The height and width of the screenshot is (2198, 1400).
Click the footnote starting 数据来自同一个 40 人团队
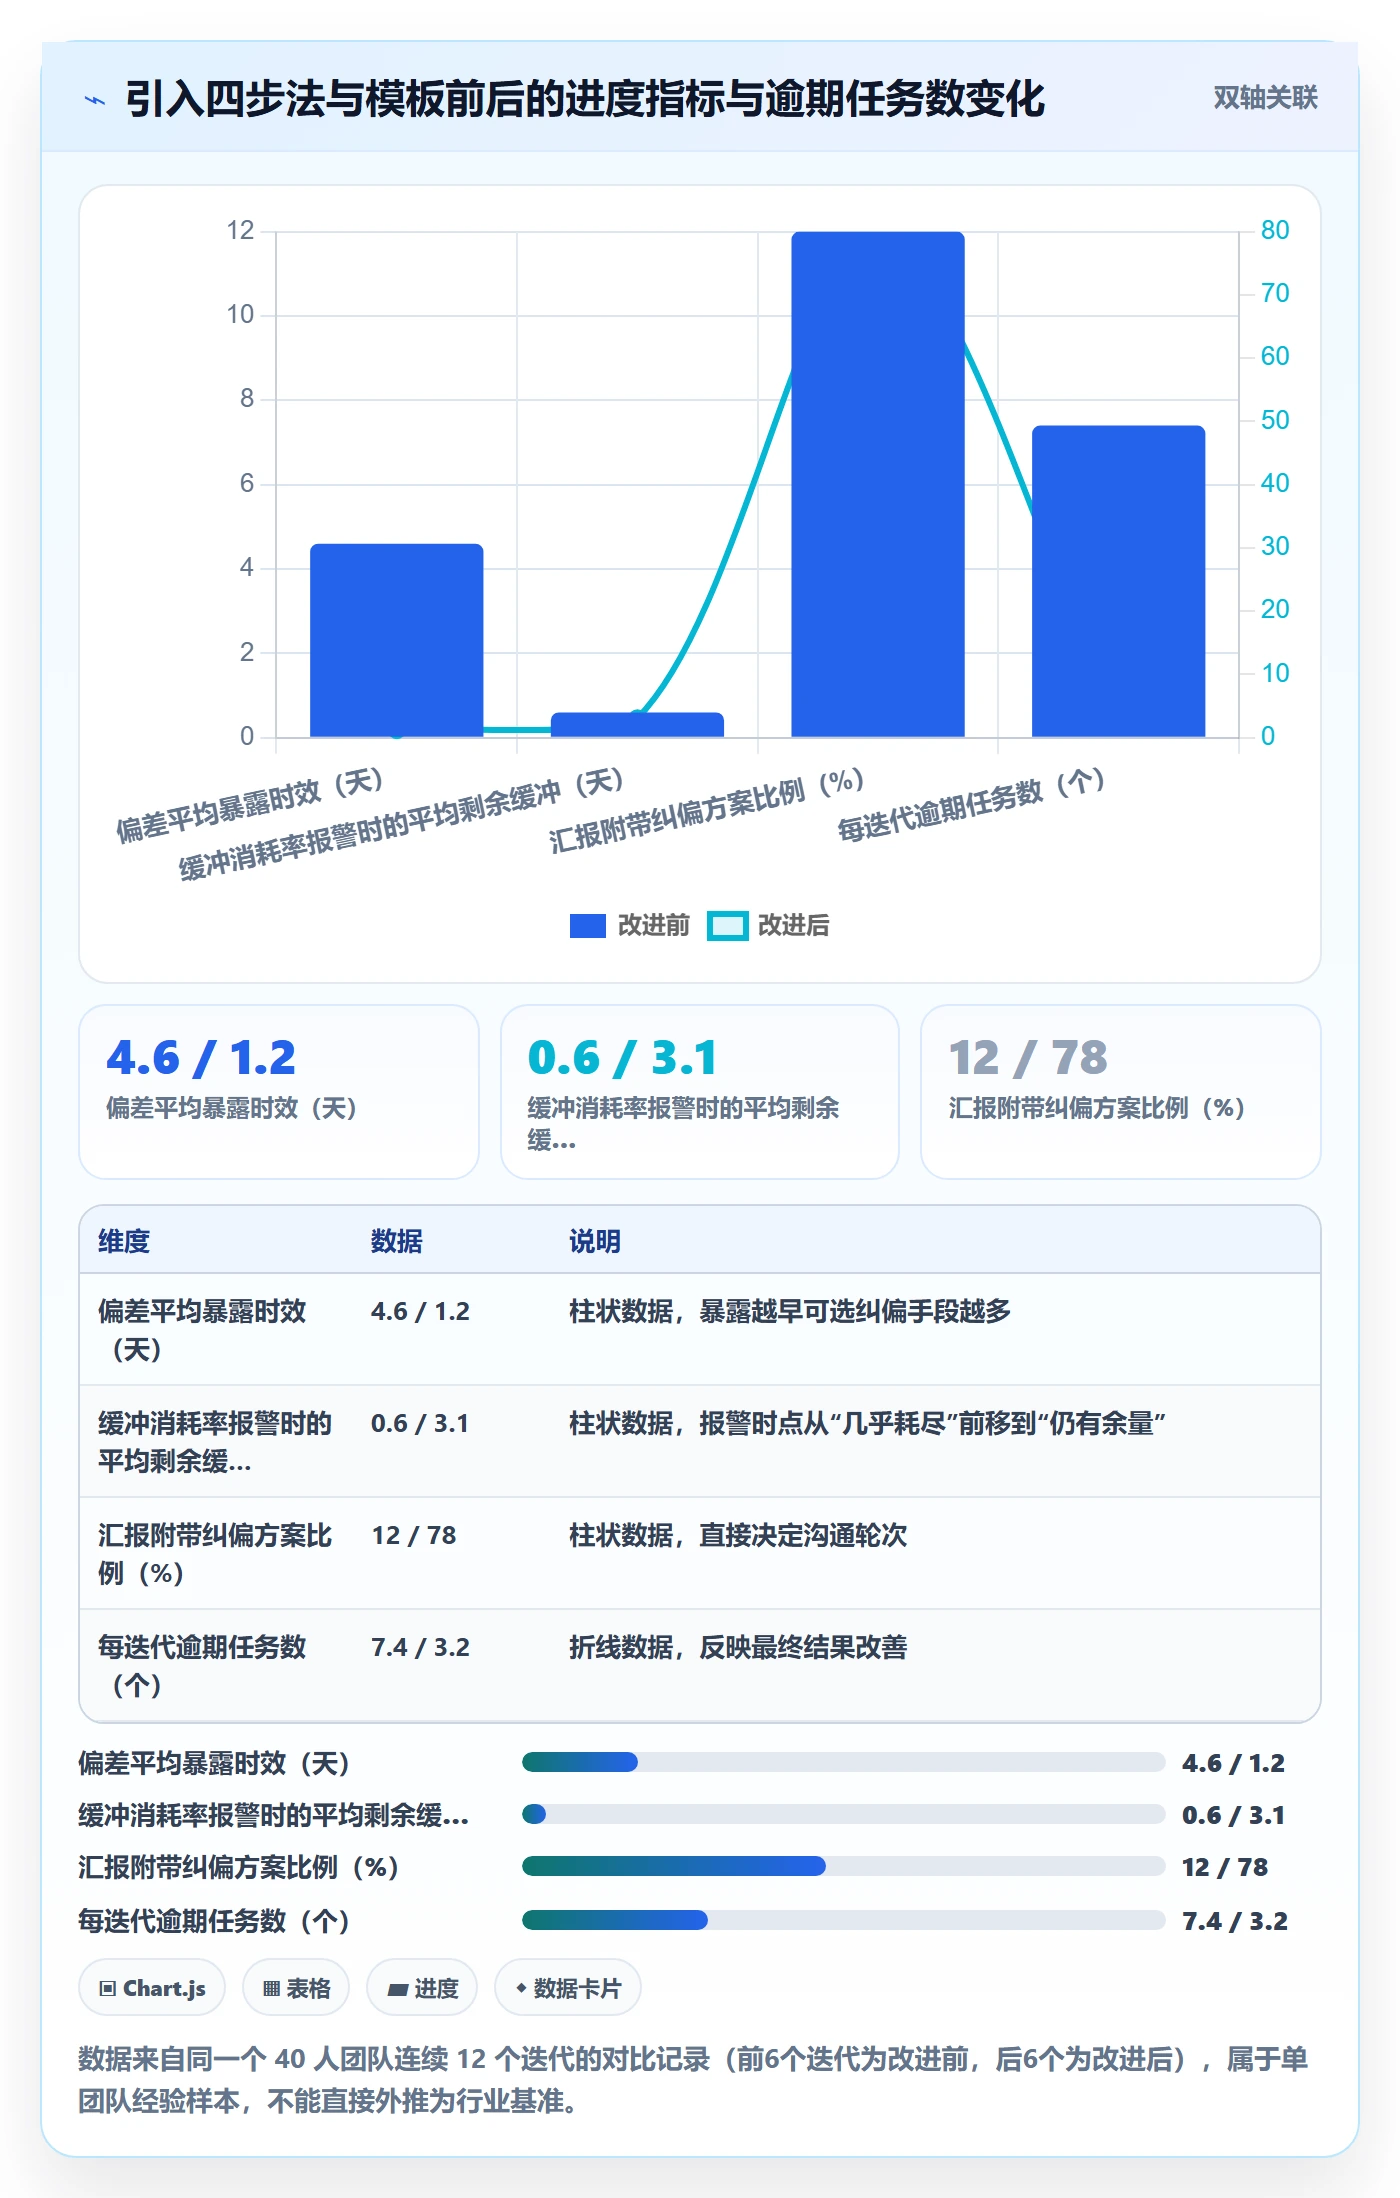coord(693,2080)
